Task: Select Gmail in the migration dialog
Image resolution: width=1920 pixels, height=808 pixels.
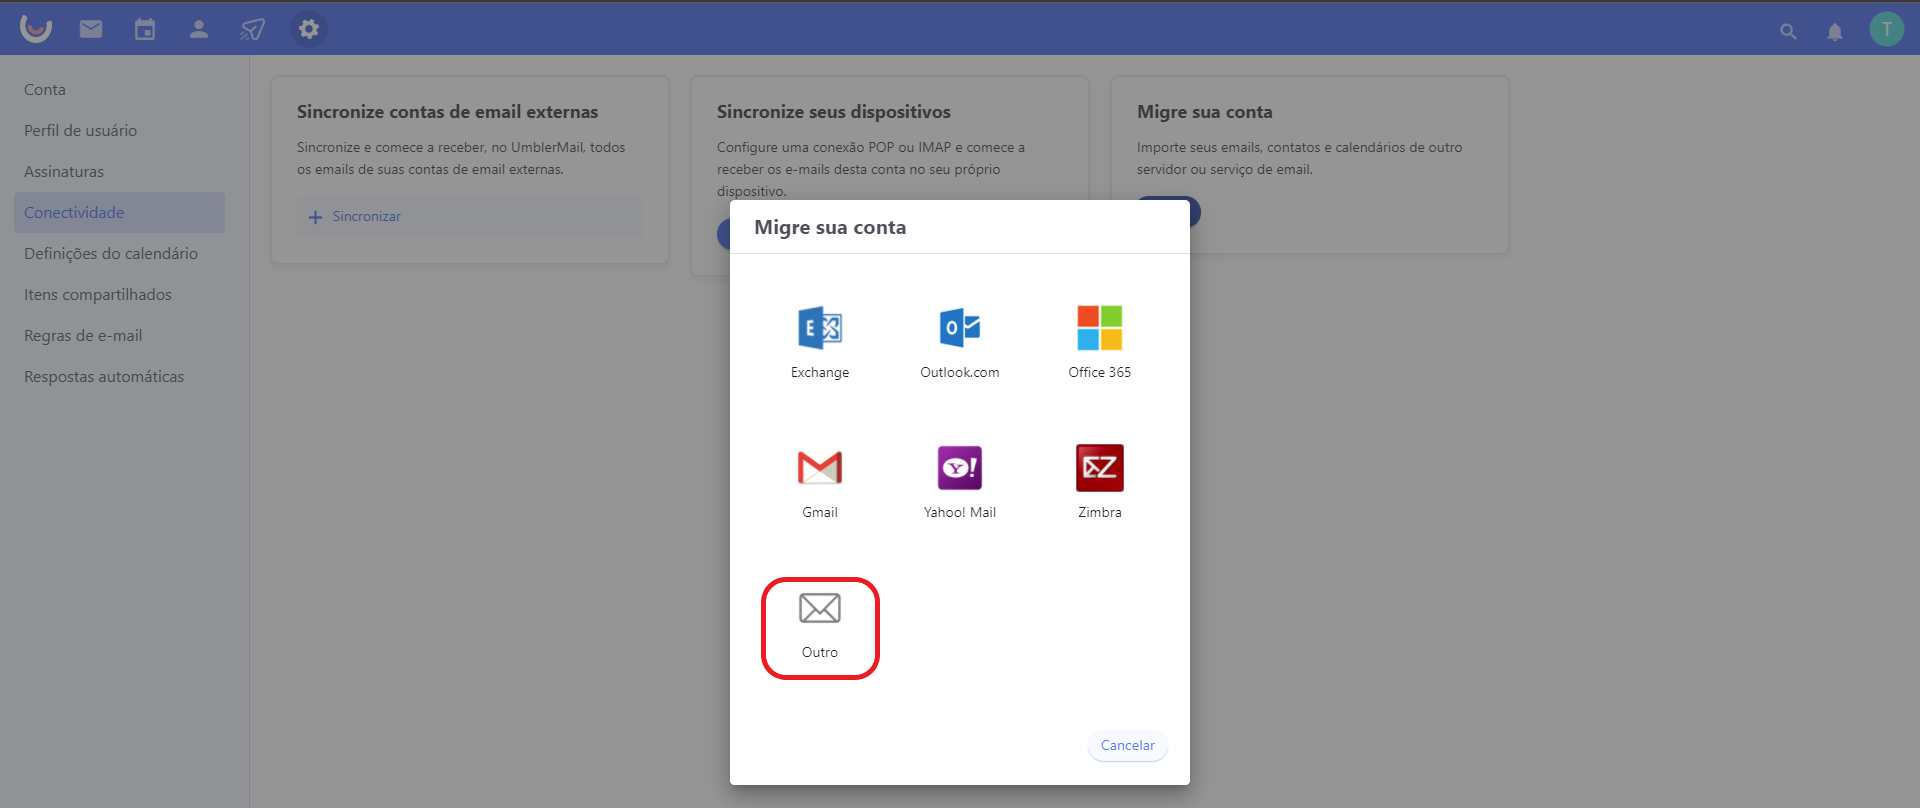Action: [x=819, y=468]
